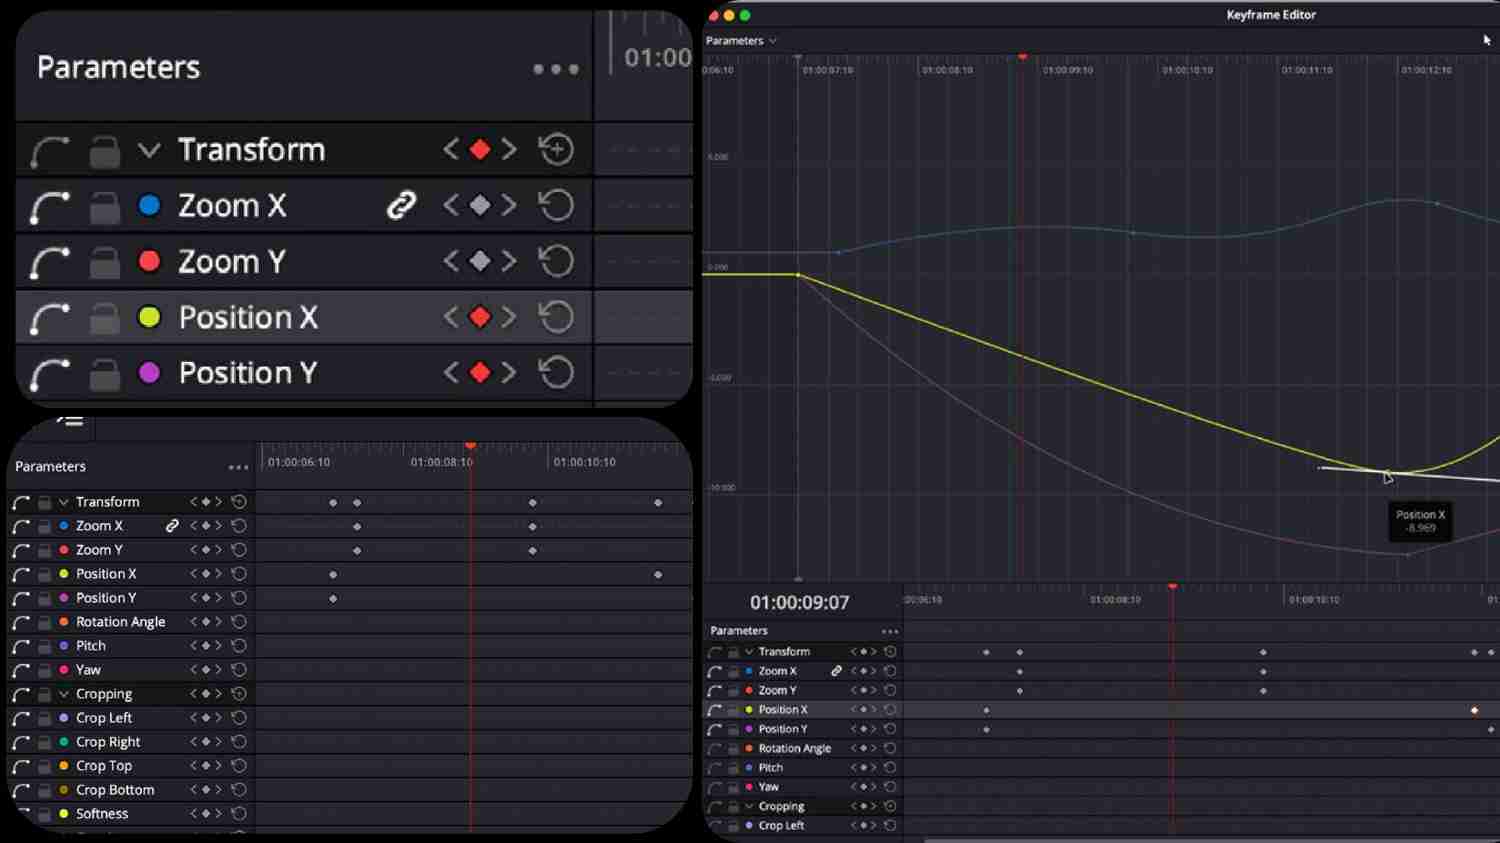Add a keyframe diamond on the Crop Bottom row
This screenshot has width=1500, height=843.
click(x=206, y=790)
